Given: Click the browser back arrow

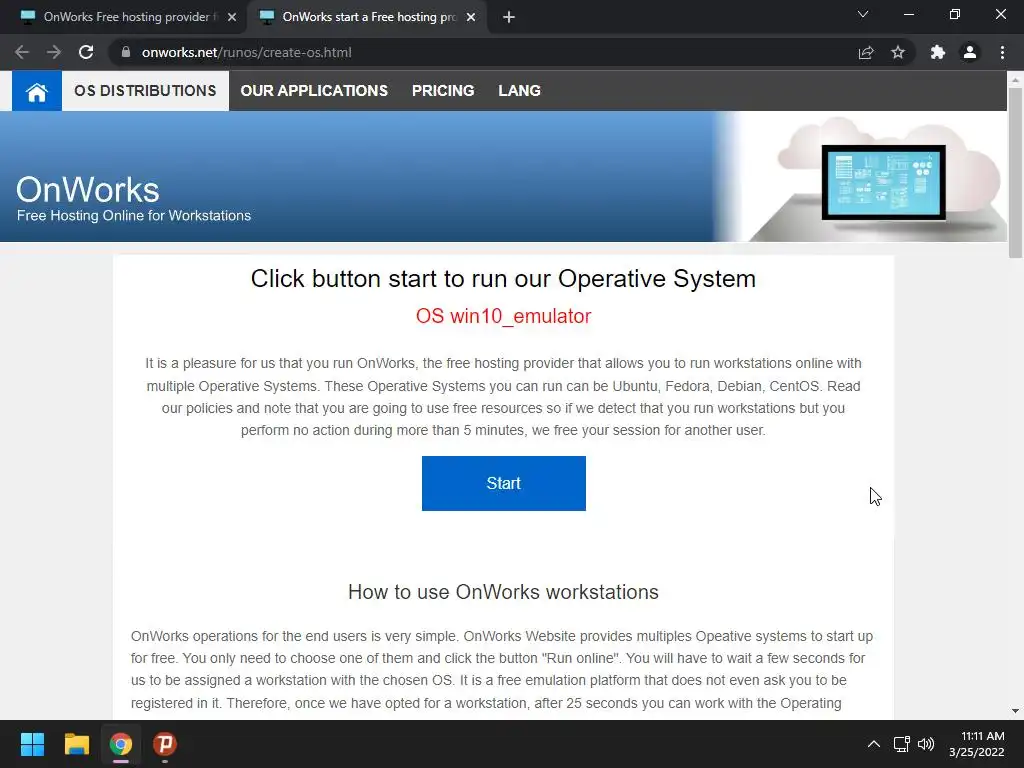Looking at the screenshot, I should (x=22, y=52).
